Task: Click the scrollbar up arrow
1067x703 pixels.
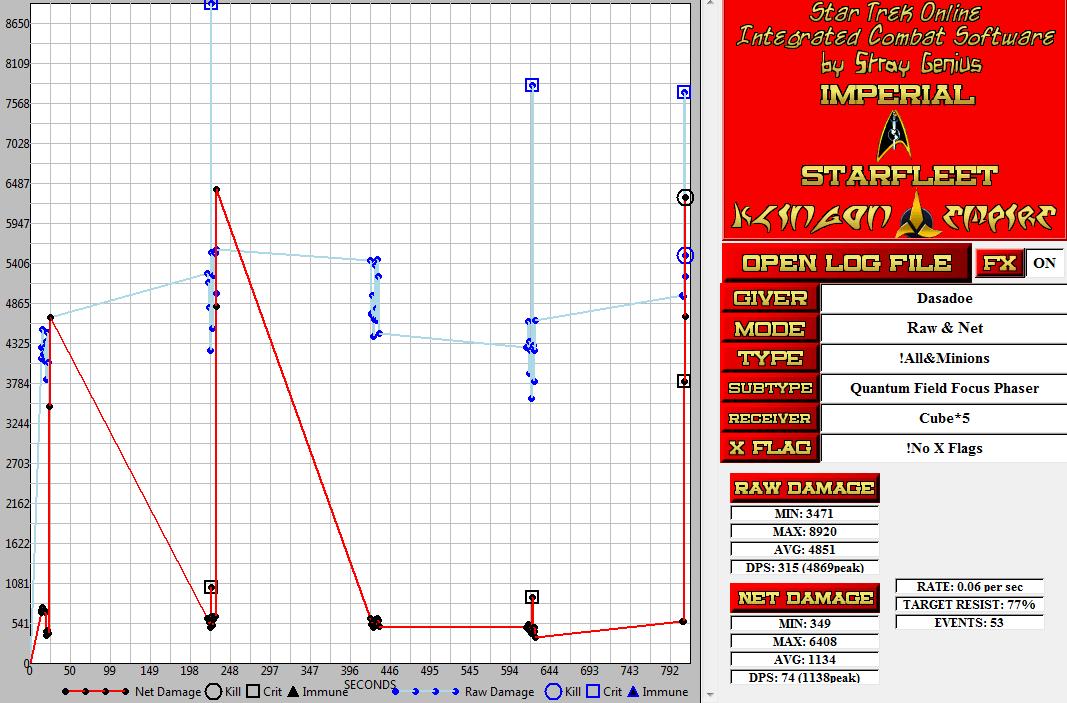Action: [710, 3]
